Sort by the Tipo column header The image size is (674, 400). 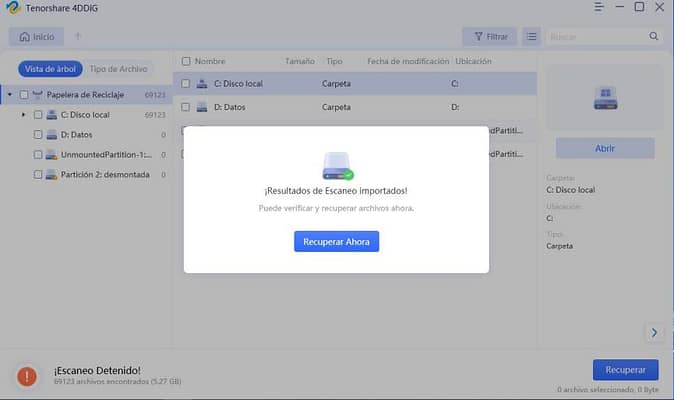[334, 61]
